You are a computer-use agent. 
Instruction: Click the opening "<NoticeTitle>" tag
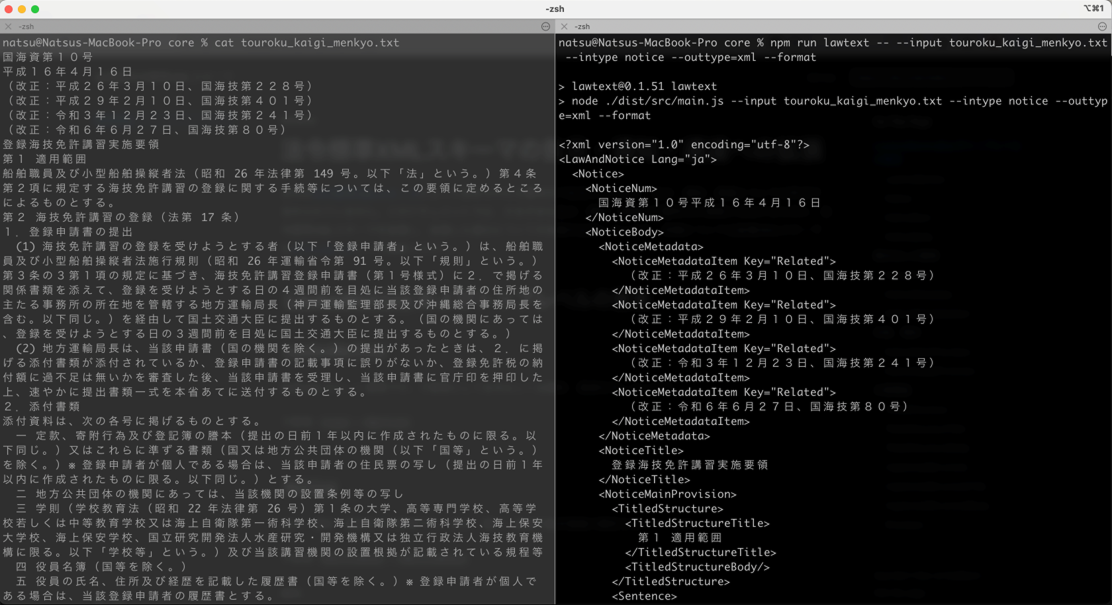pos(641,450)
